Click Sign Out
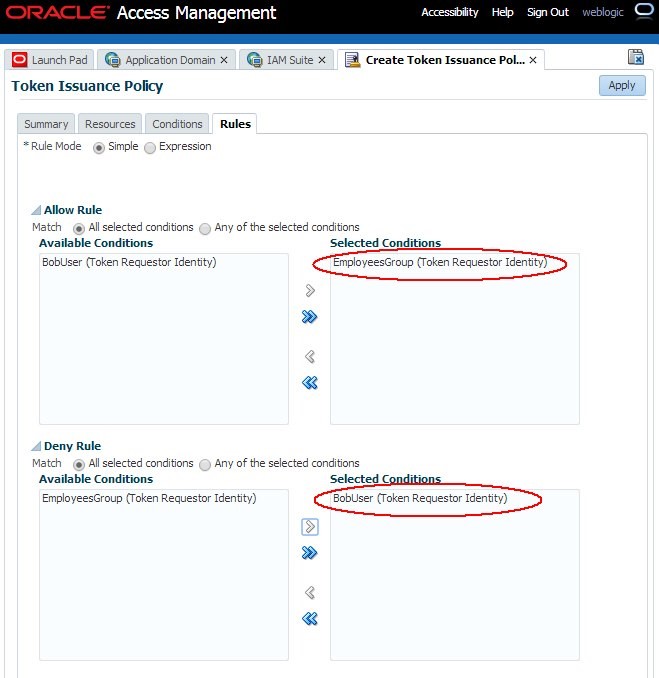The width and height of the screenshot is (659, 678). (547, 12)
